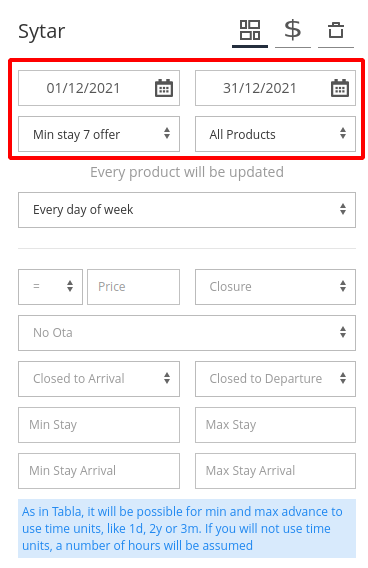Click the Min Stay field
368x568 pixels.
click(99, 425)
